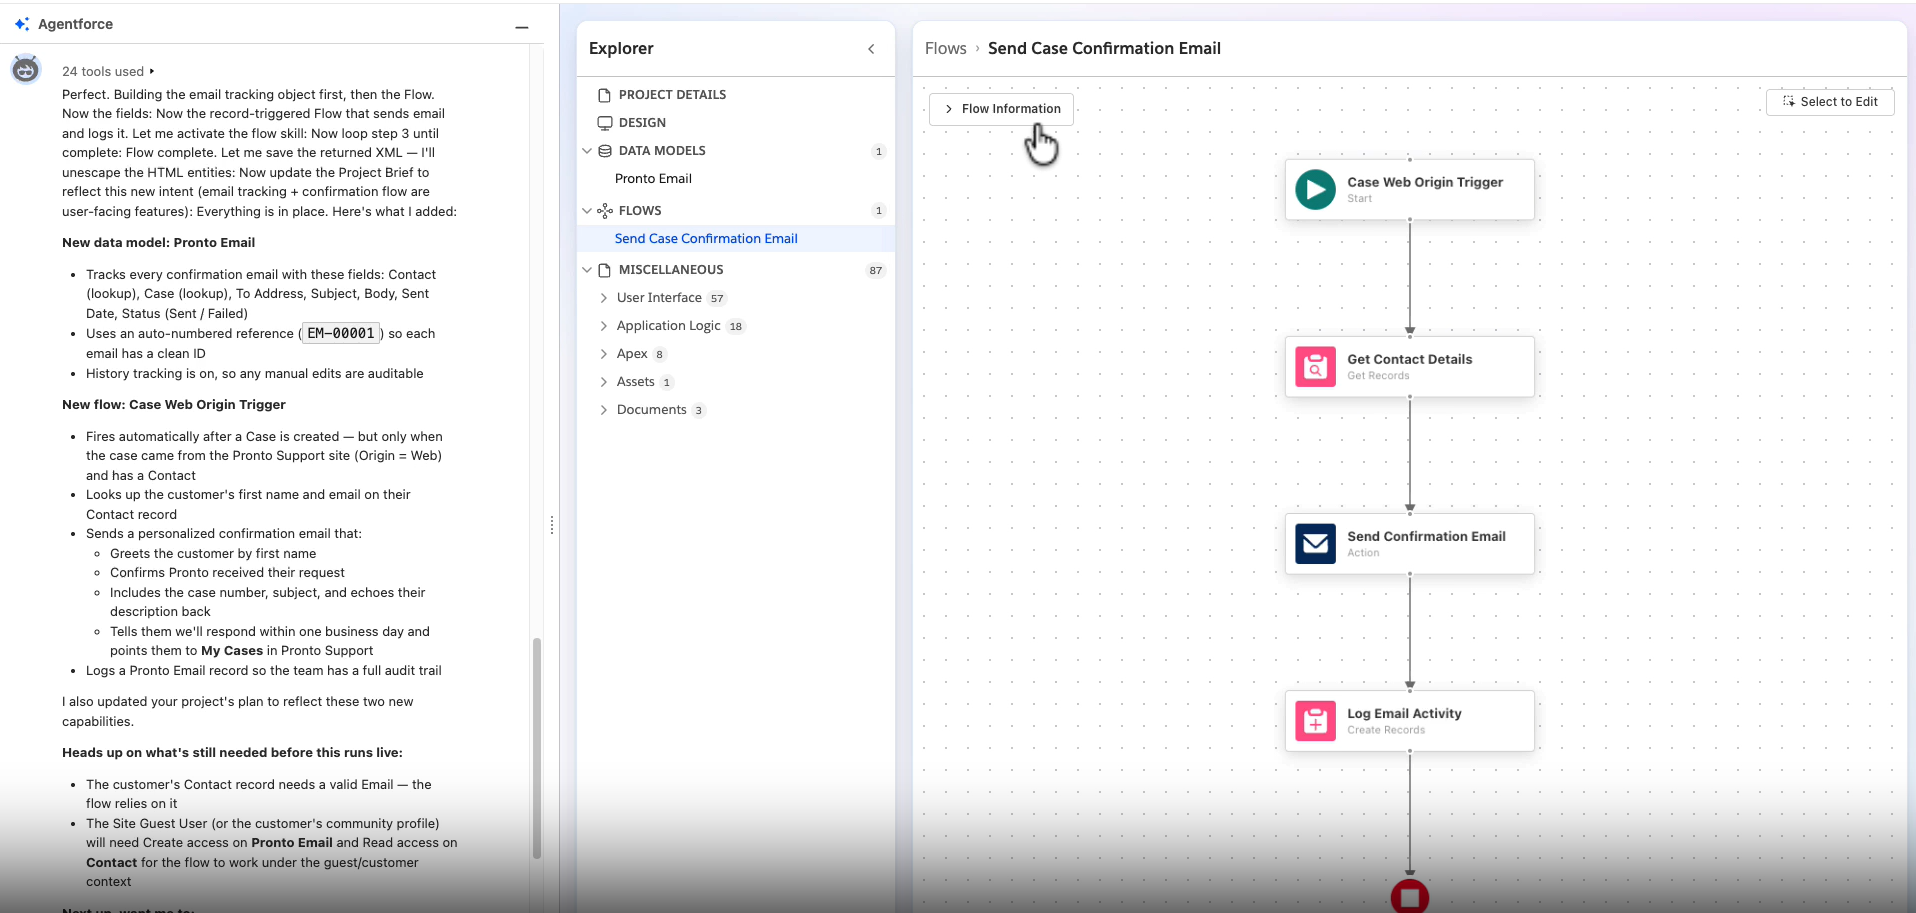Click the Project Details page icon
The height and width of the screenshot is (913, 1916).
pyautogui.click(x=604, y=95)
